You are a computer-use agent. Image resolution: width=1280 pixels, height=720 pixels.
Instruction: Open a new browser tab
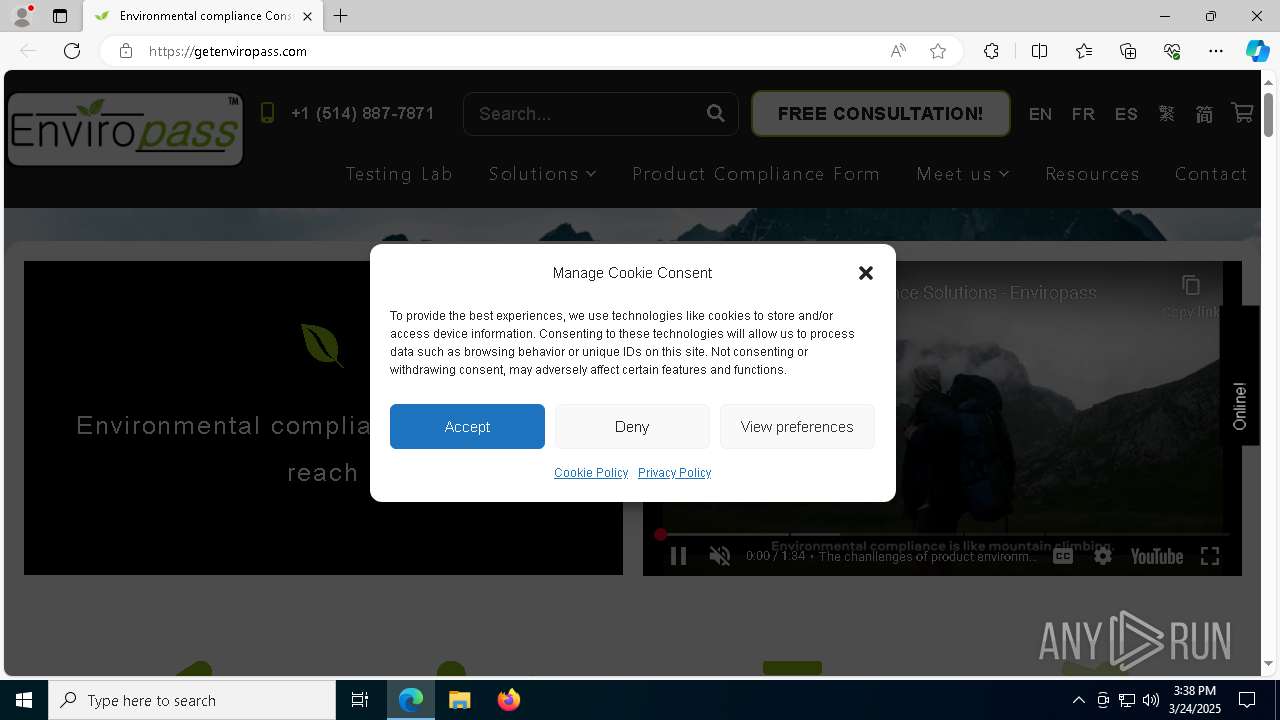(x=341, y=16)
